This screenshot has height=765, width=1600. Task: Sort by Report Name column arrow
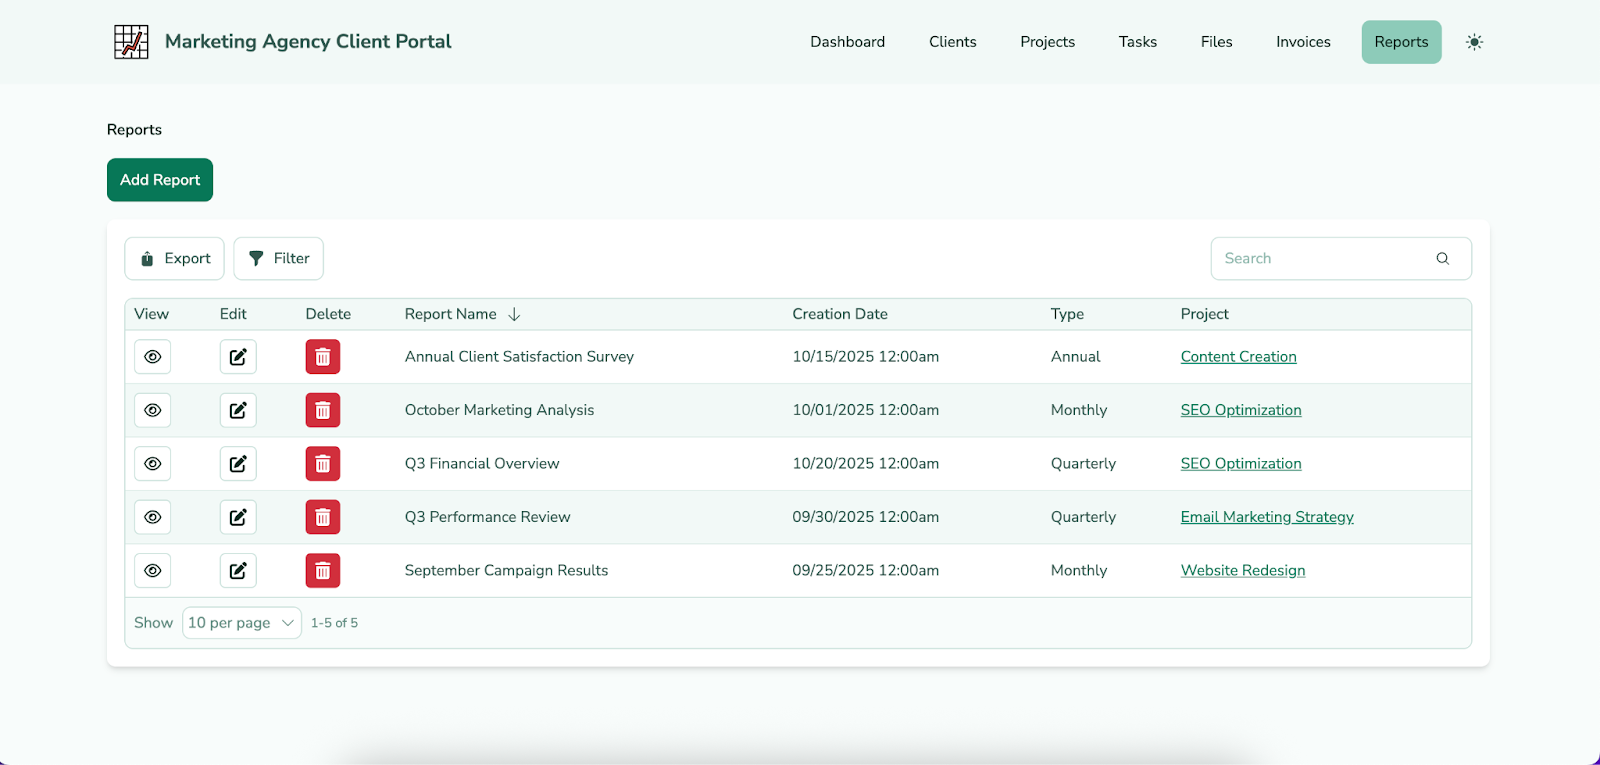tap(514, 314)
